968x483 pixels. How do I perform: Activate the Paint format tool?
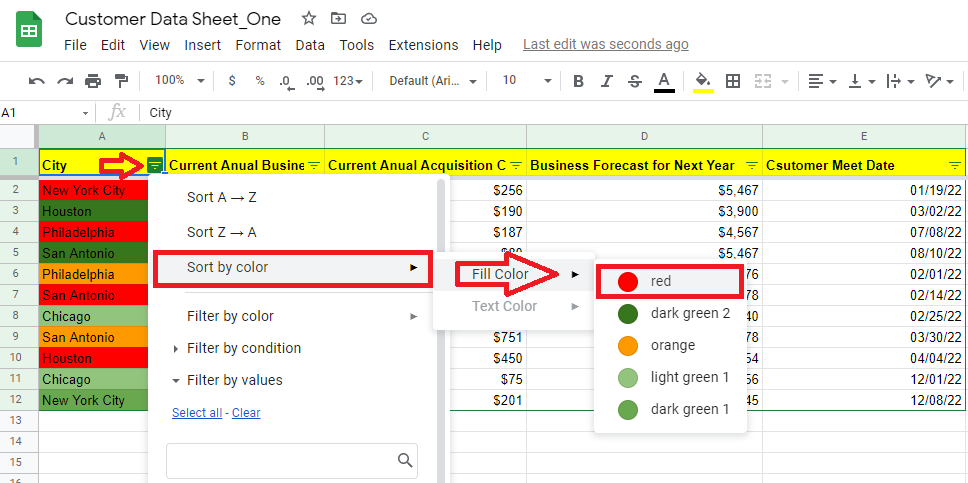[x=121, y=81]
